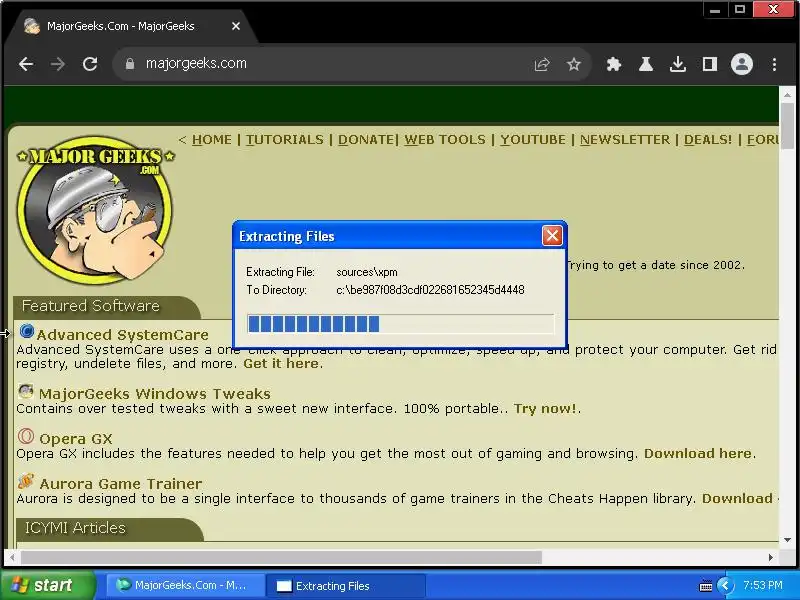Click the keyboard icon in system tray
Screen dimensions: 800x600
(x=706, y=586)
